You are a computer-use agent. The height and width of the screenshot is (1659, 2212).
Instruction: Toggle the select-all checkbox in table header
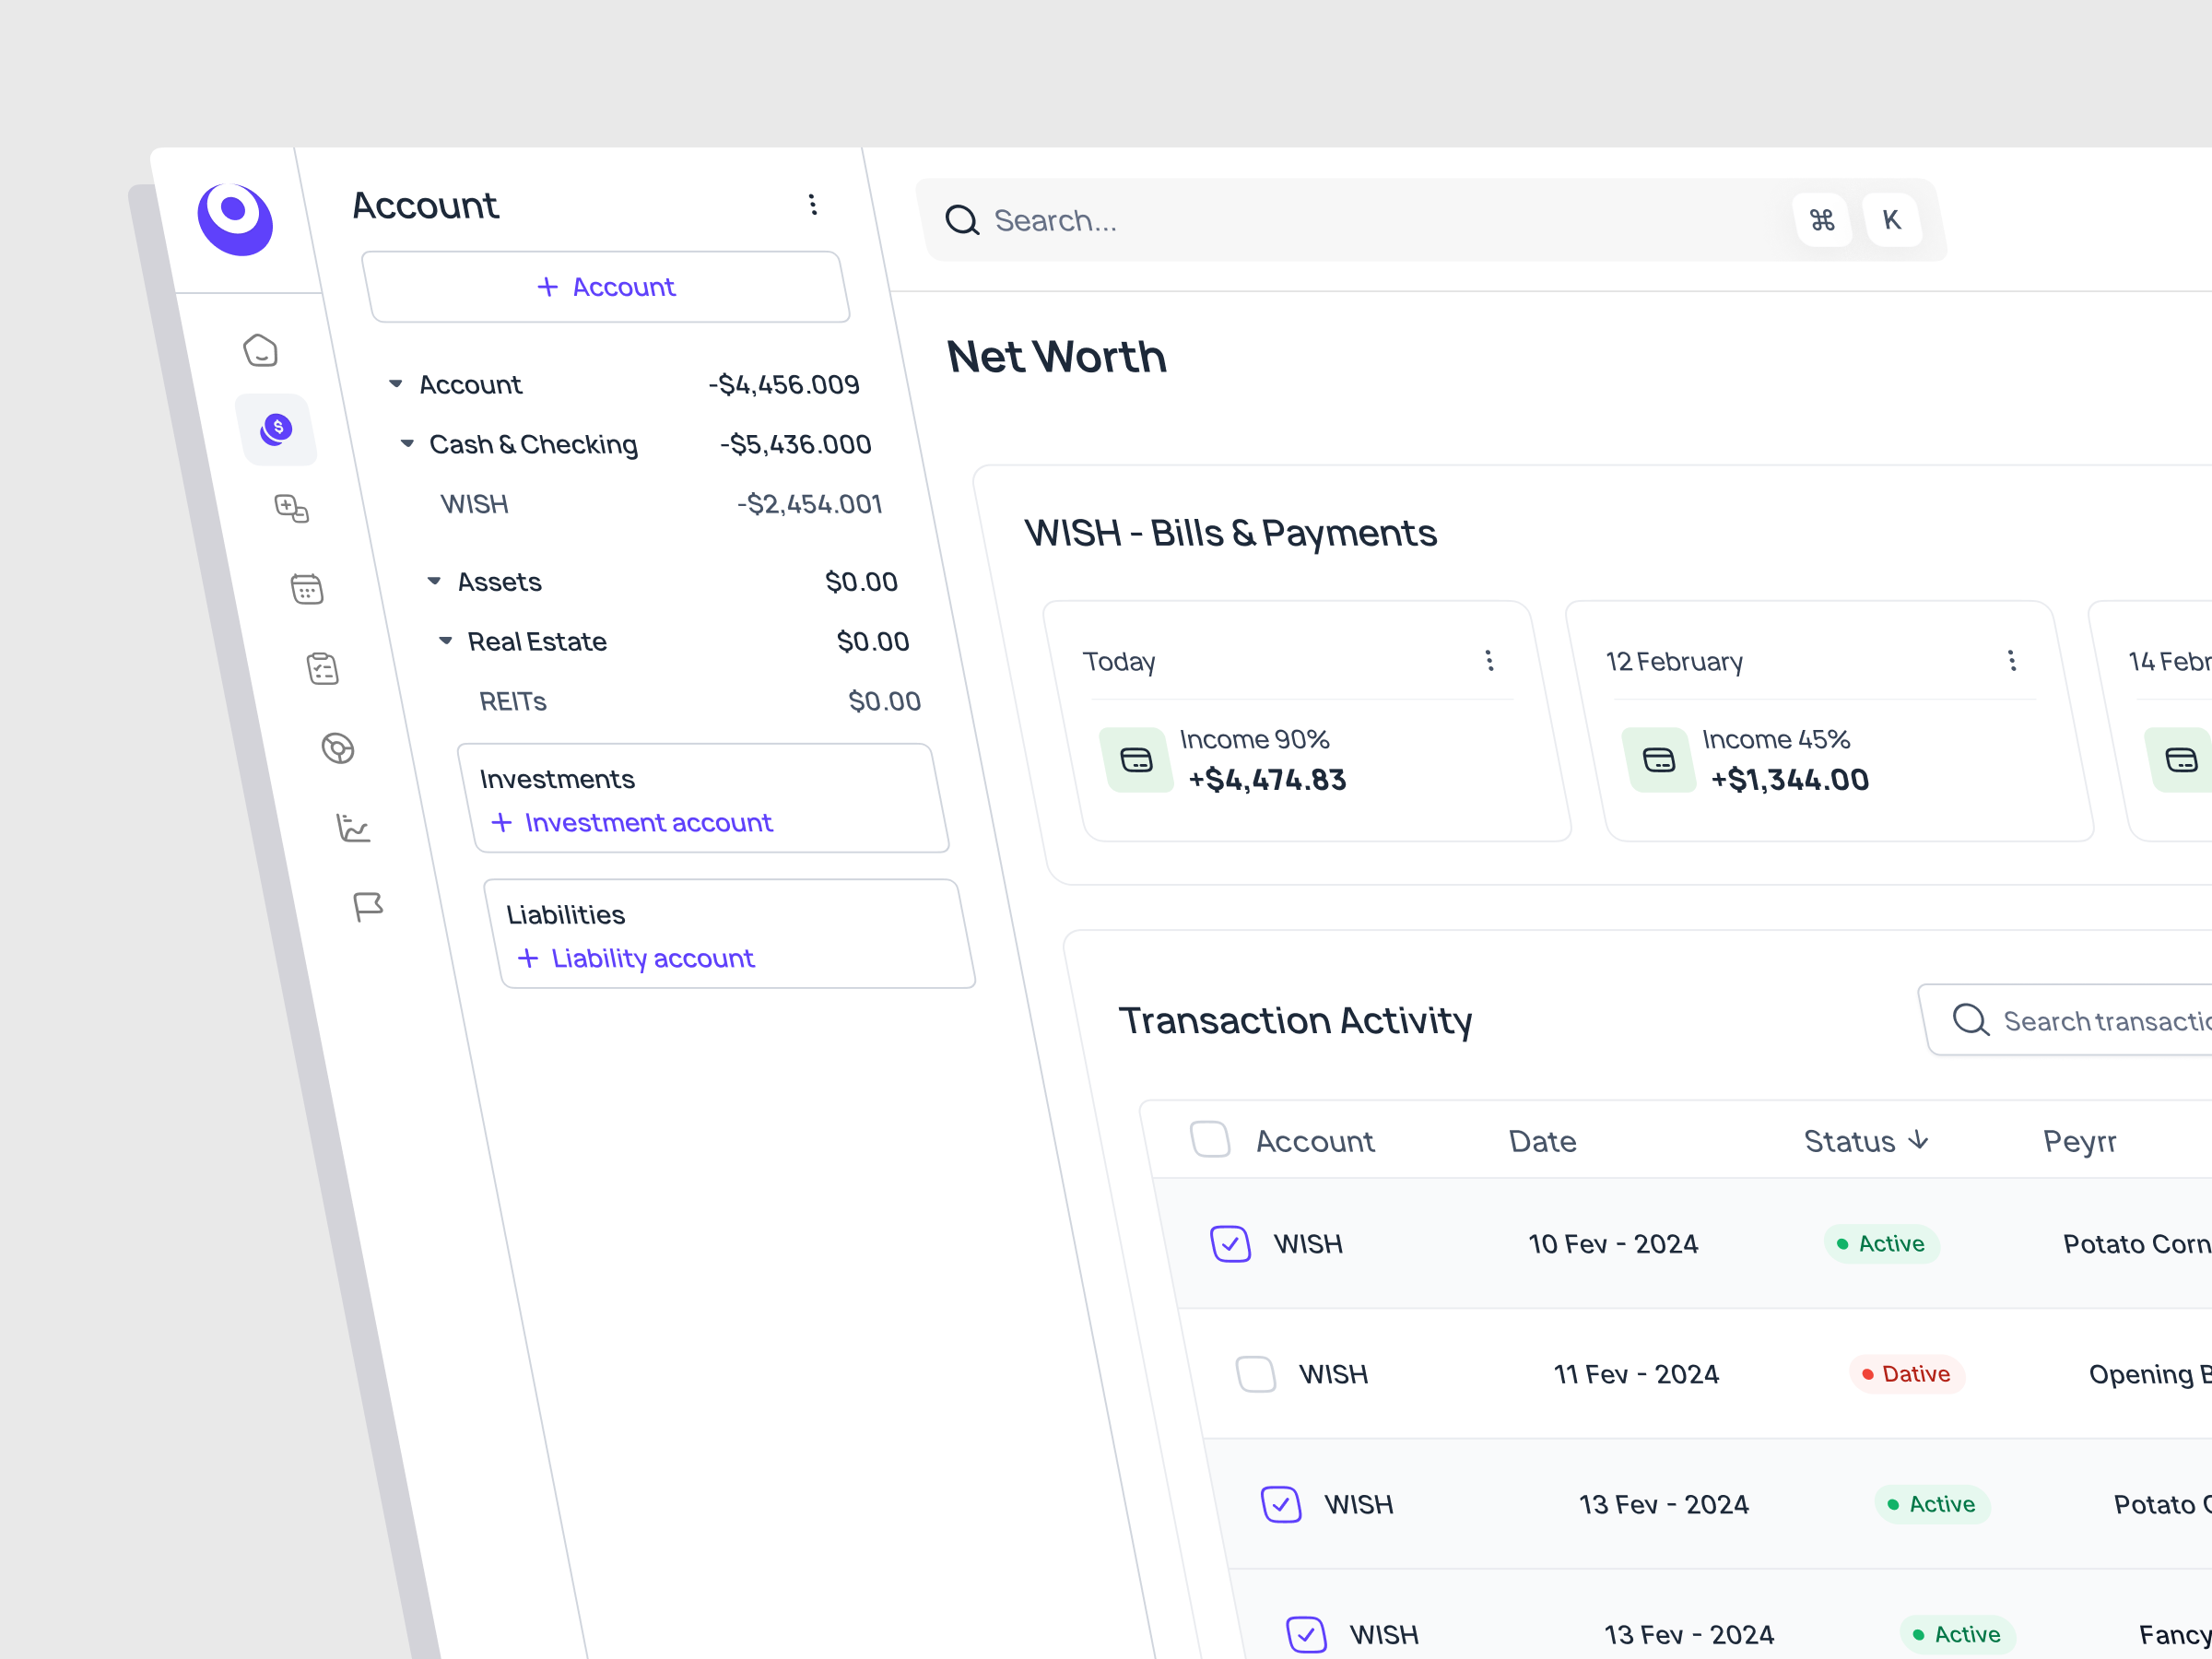[1211, 1139]
